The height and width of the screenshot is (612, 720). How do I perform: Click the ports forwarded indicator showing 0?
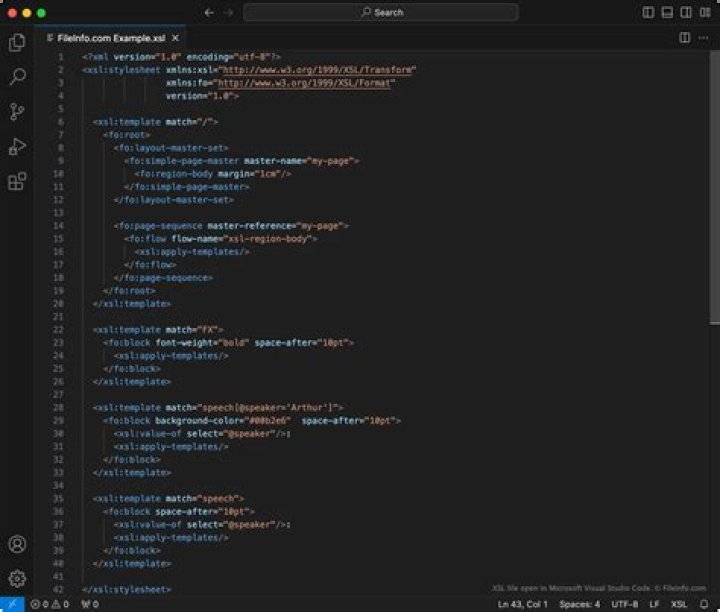tap(90, 604)
